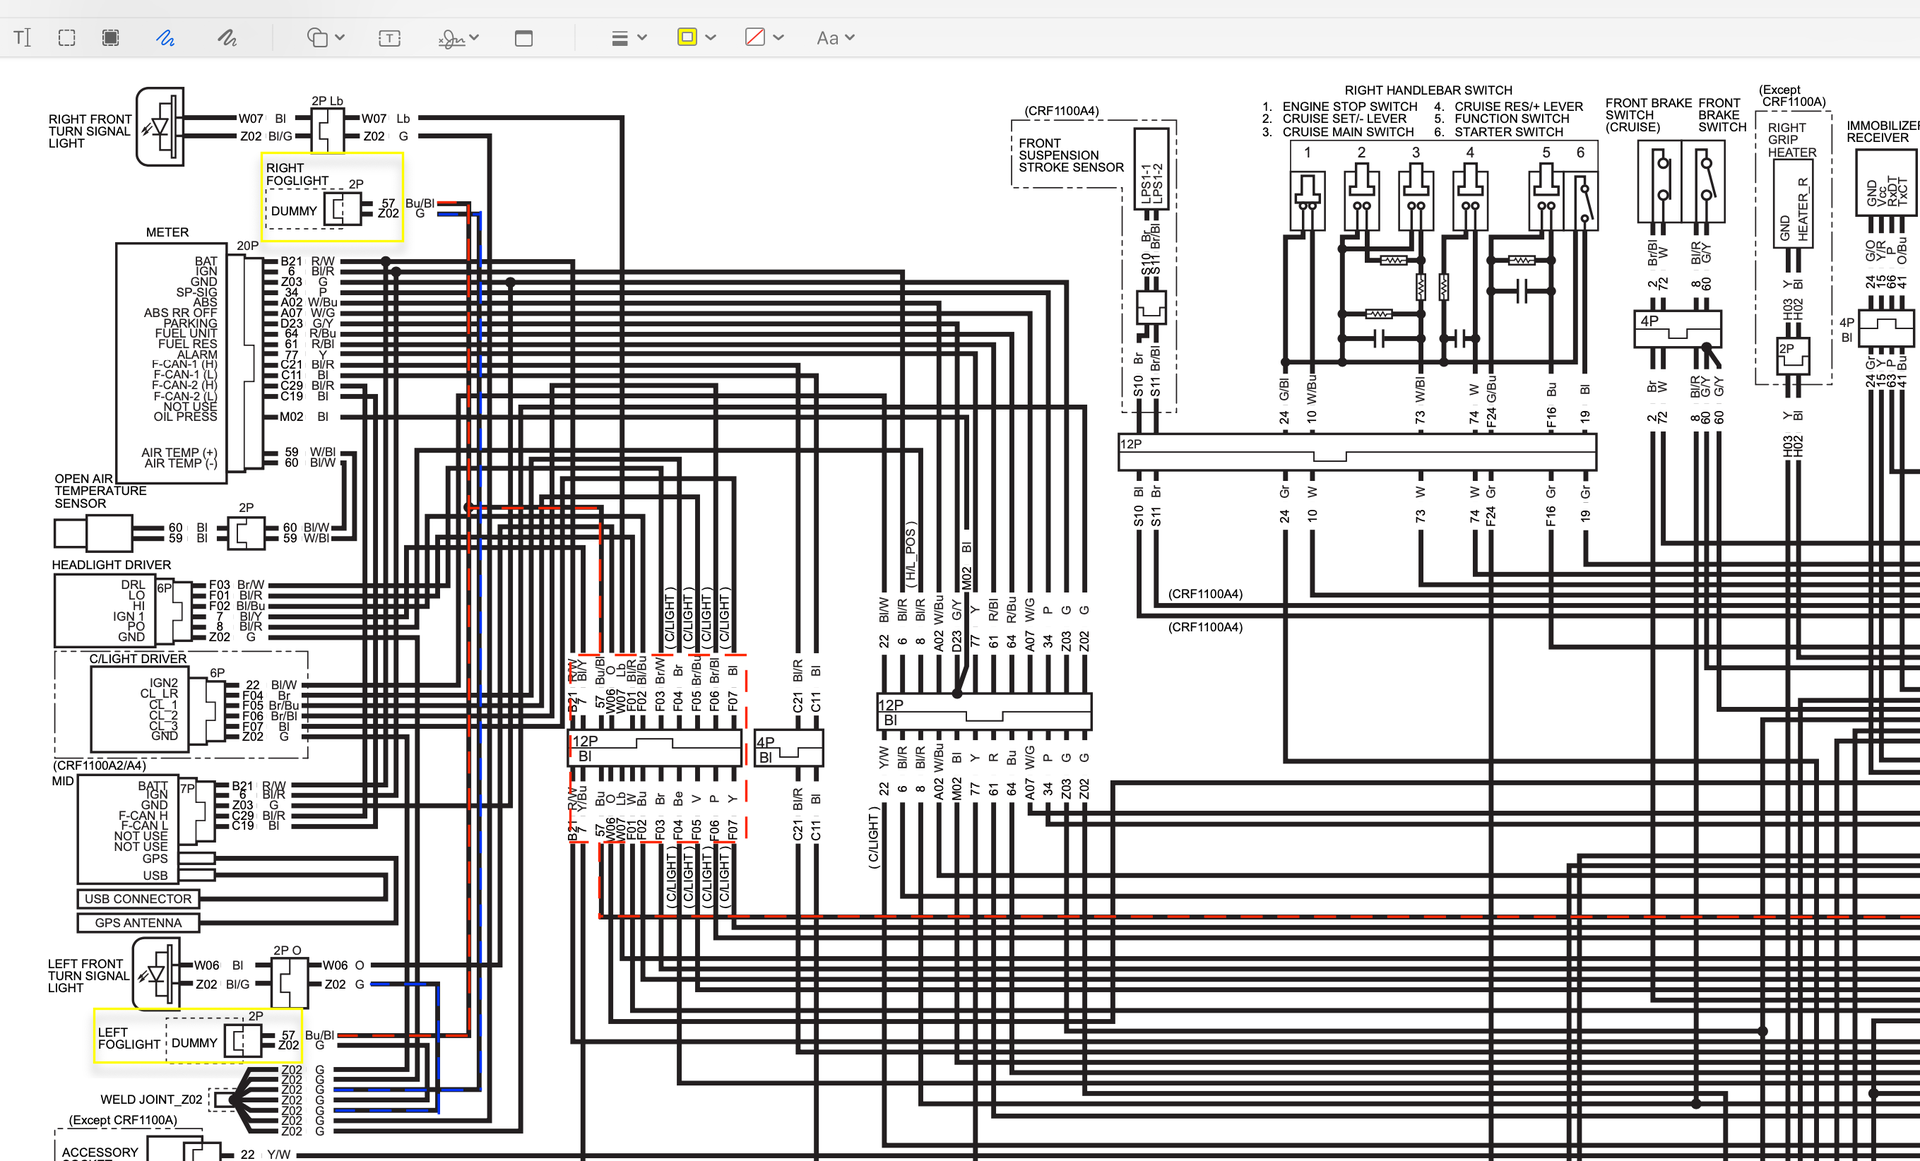Toggle the Draw pen tool

tap(227, 38)
